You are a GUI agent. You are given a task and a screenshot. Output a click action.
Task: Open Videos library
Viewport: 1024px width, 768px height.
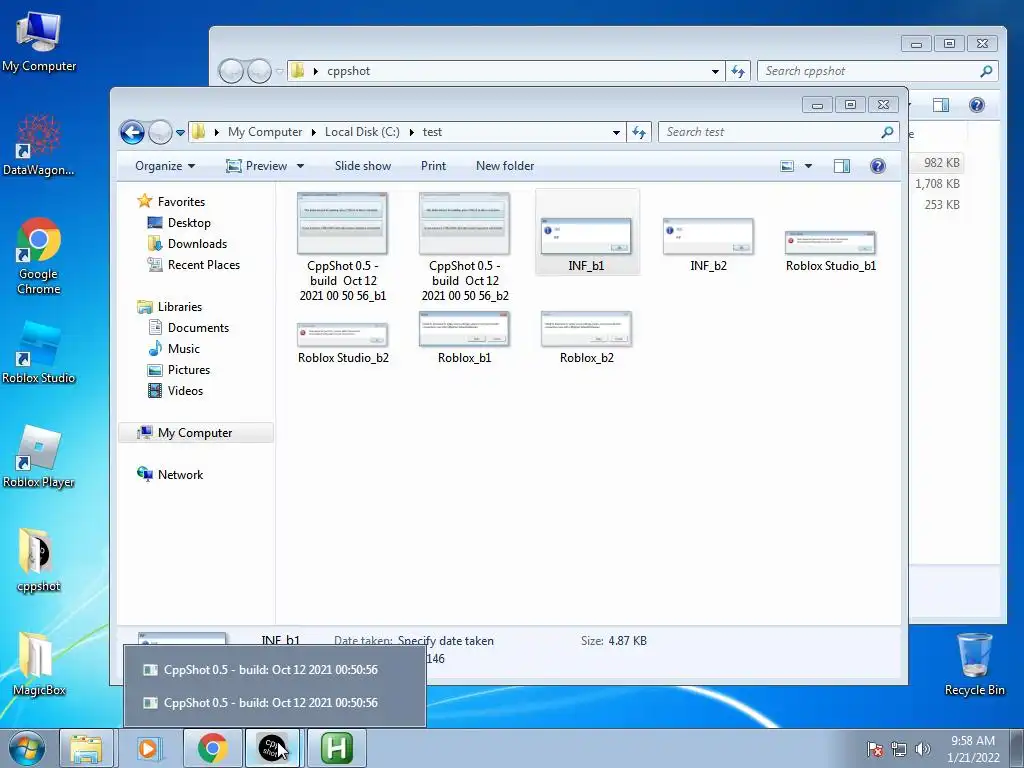[185, 391]
